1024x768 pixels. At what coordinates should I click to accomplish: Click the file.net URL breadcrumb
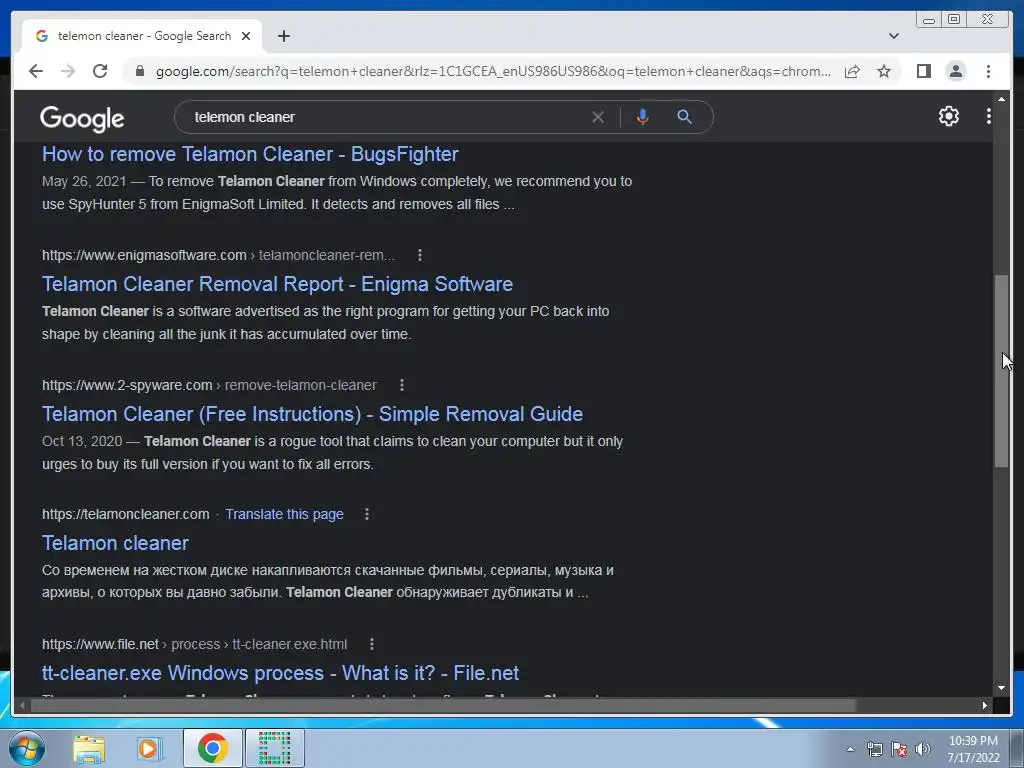pos(194,644)
